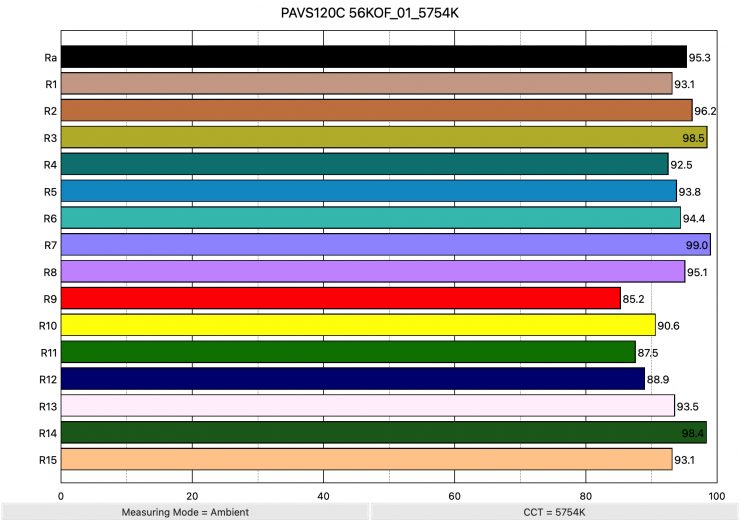Image resolution: width=740 pixels, height=521 pixels.
Task: Click the R4 row label
Action: pos(50,164)
